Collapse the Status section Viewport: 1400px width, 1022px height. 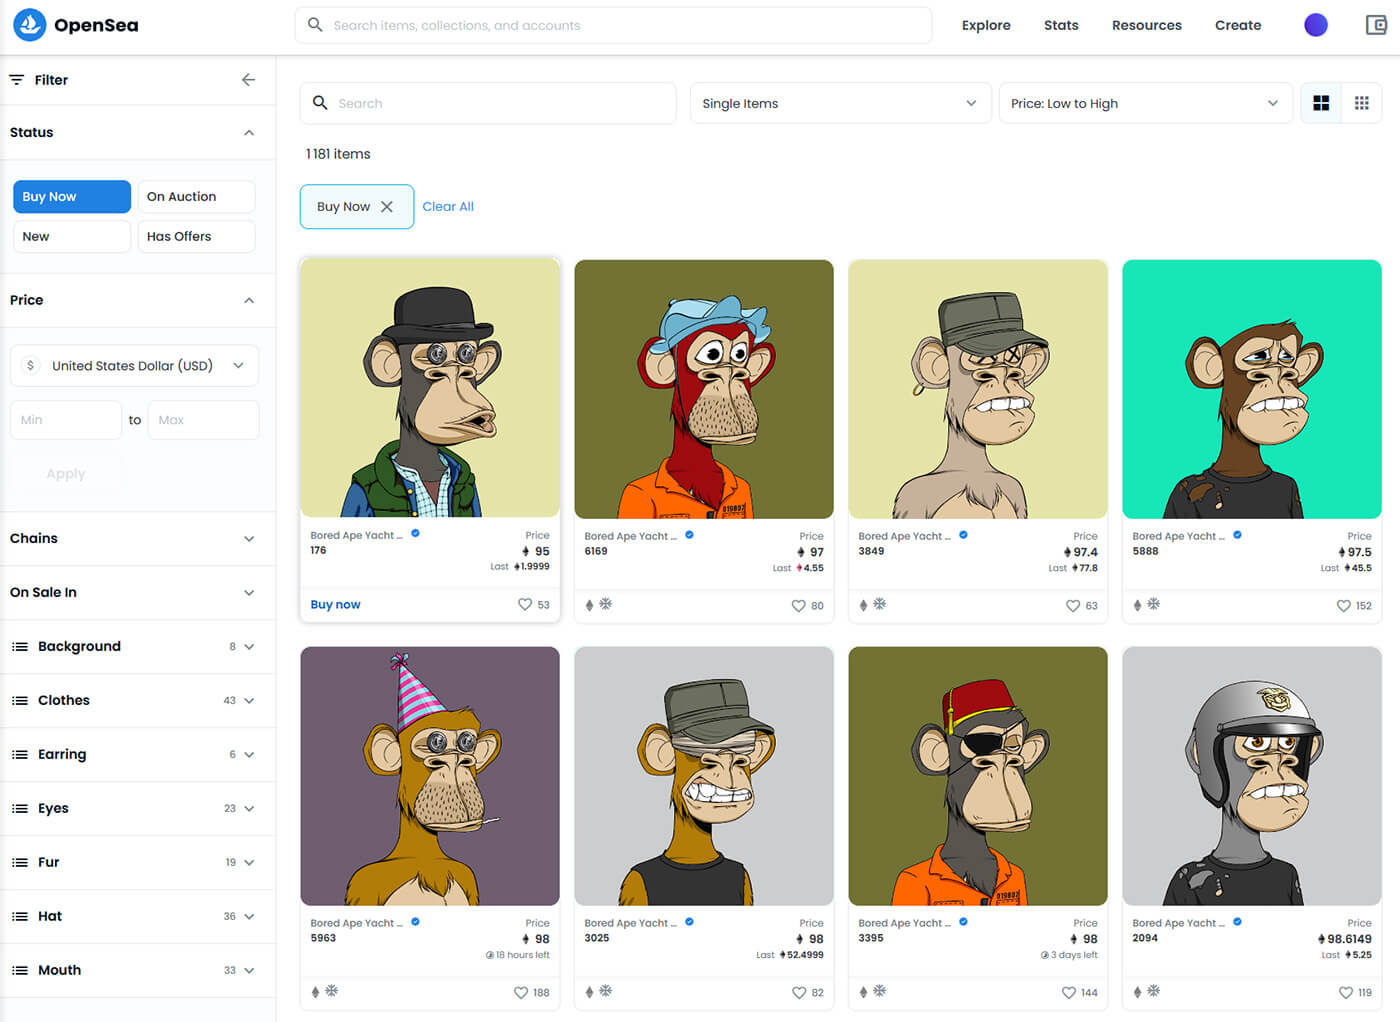pos(249,133)
